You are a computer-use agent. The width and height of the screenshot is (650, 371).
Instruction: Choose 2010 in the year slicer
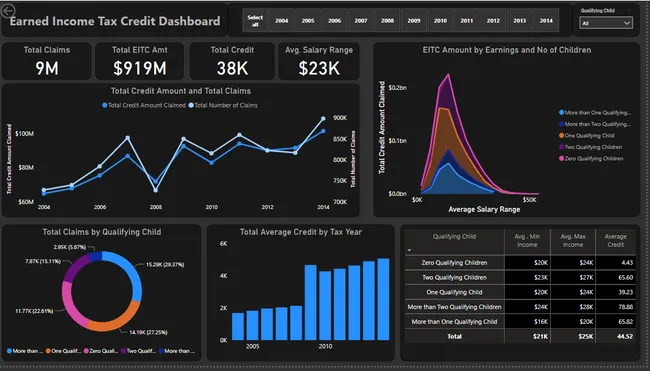[440, 20]
